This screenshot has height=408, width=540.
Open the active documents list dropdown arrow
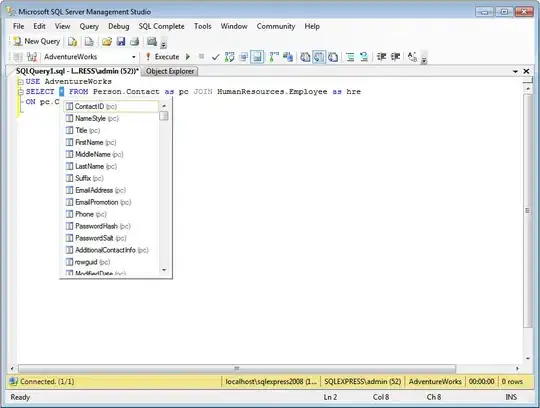click(515, 71)
